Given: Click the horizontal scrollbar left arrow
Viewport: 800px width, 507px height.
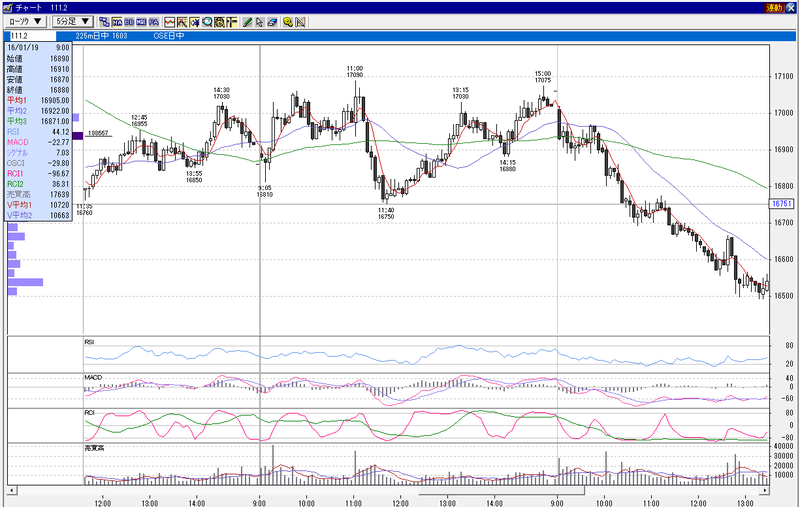Looking at the screenshot, I should coord(11,491).
